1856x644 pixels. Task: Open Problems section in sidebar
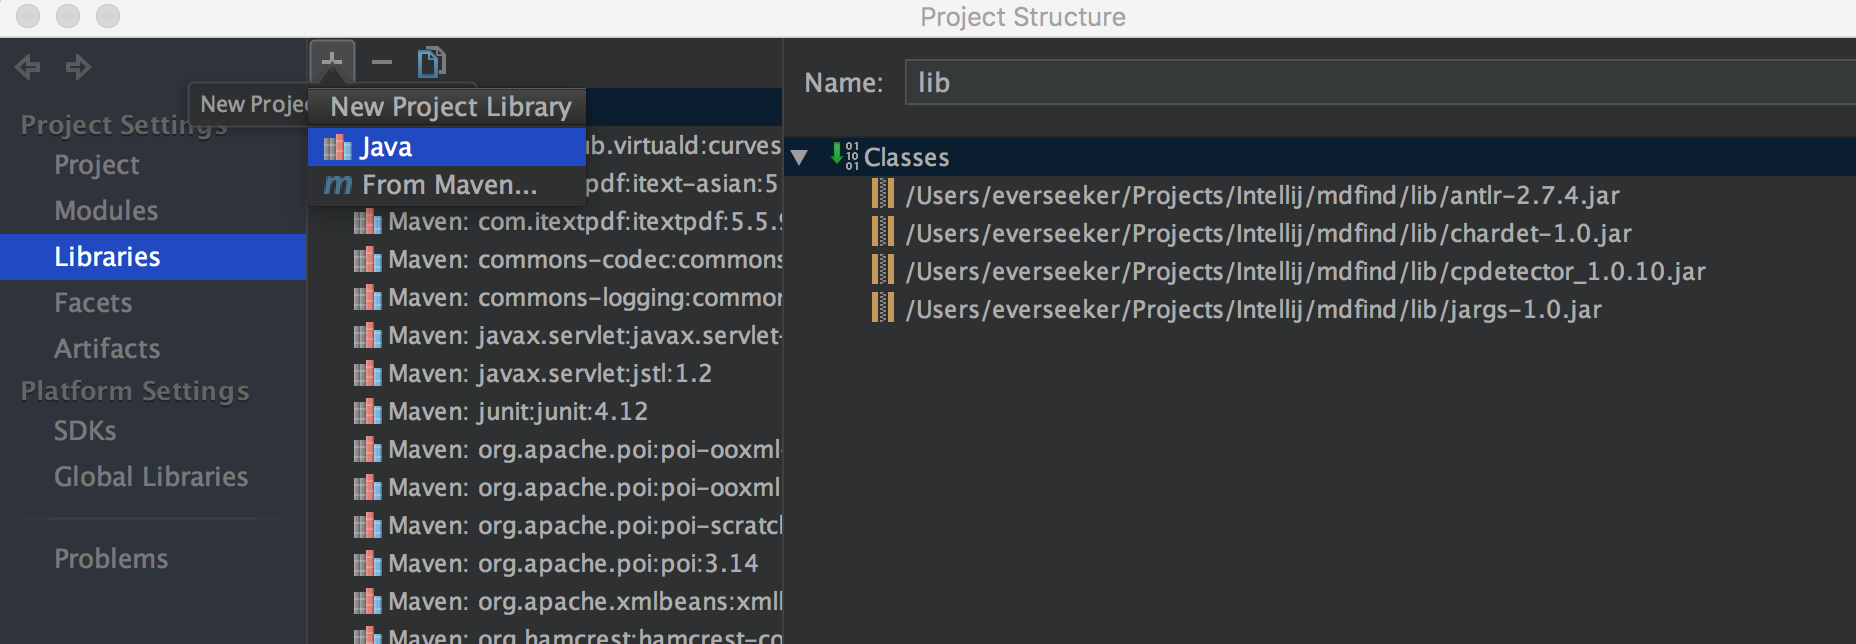click(111, 559)
